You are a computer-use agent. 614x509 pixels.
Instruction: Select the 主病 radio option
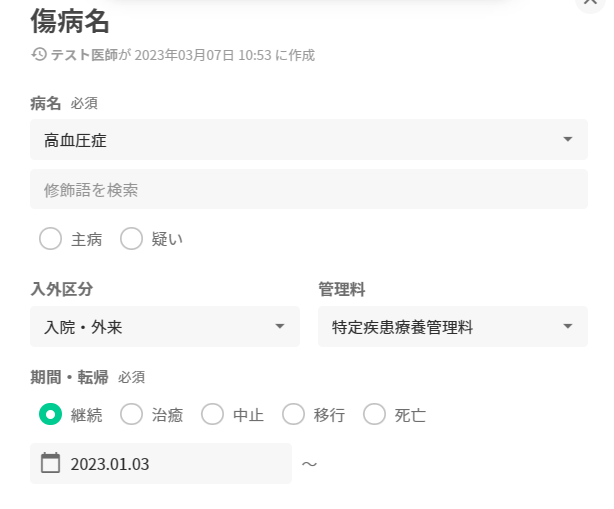point(51,239)
